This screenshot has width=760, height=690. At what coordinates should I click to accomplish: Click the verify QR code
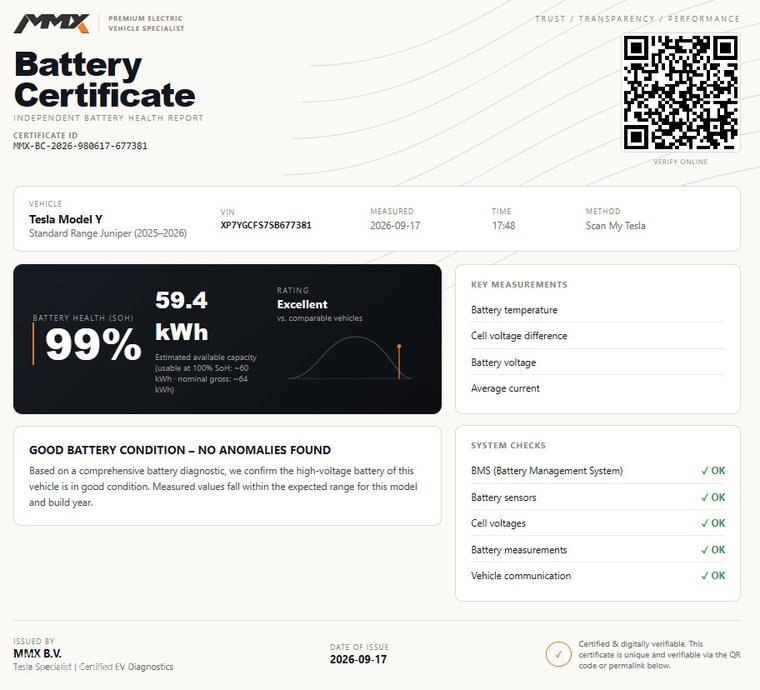[x=681, y=92]
